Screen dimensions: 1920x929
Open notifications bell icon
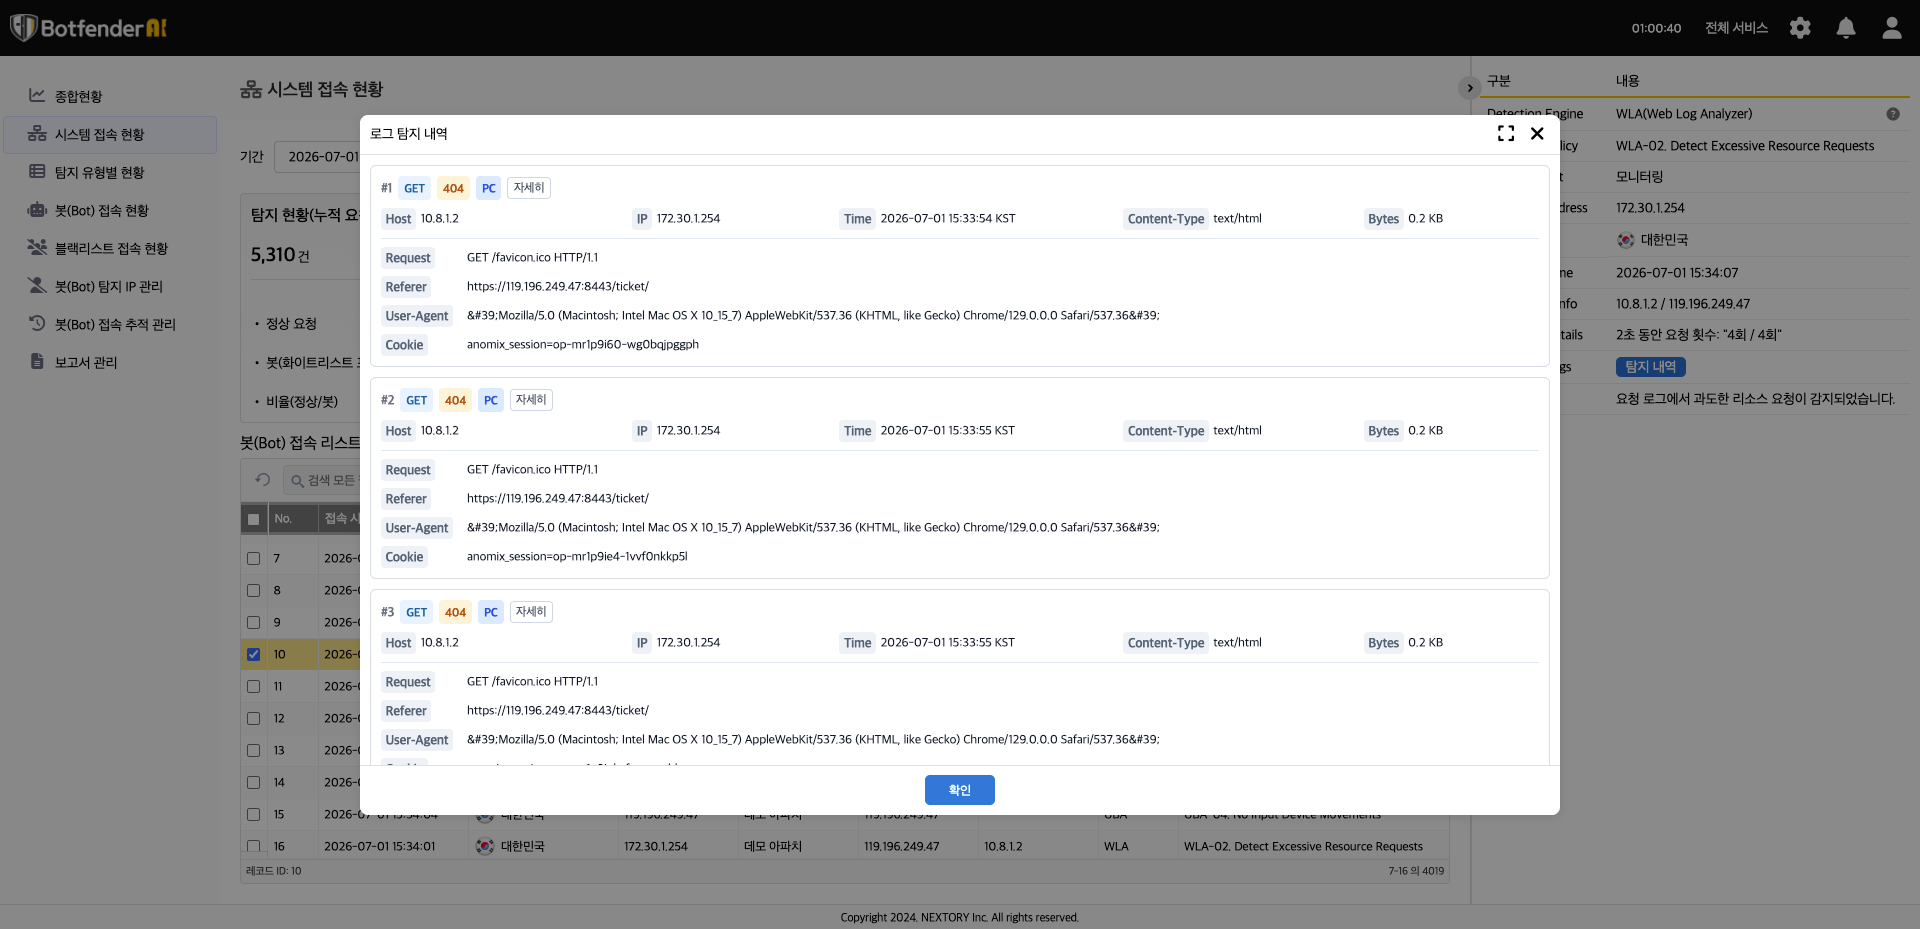click(1846, 28)
